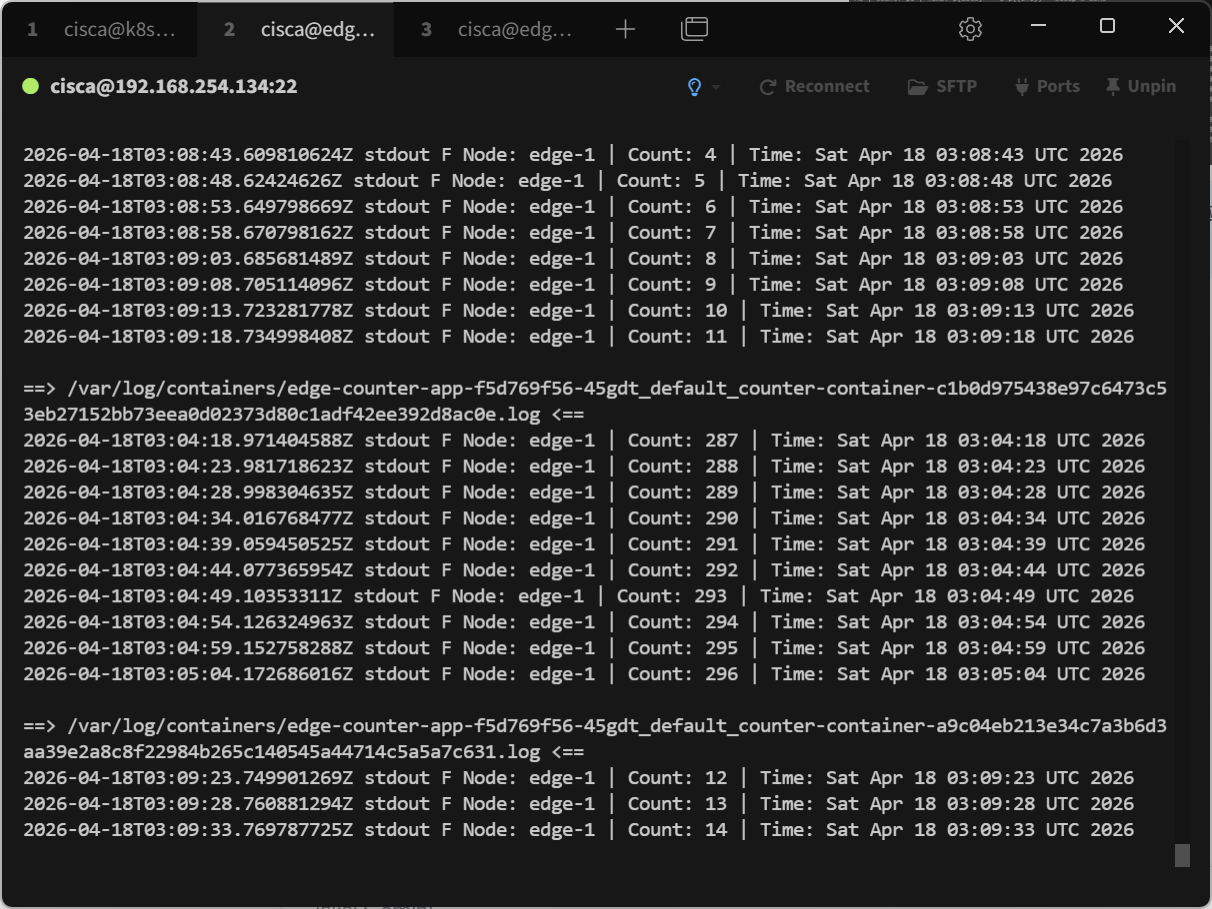1212x909 pixels.
Task: Open the profiles and connections icon
Action: click(694, 30)
